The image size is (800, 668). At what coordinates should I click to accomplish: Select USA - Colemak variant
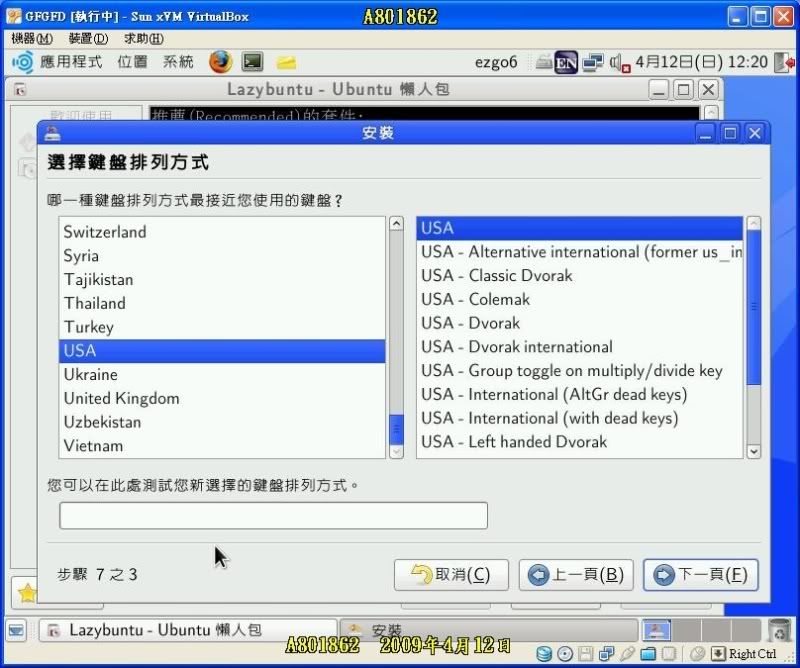pos(580,300)
